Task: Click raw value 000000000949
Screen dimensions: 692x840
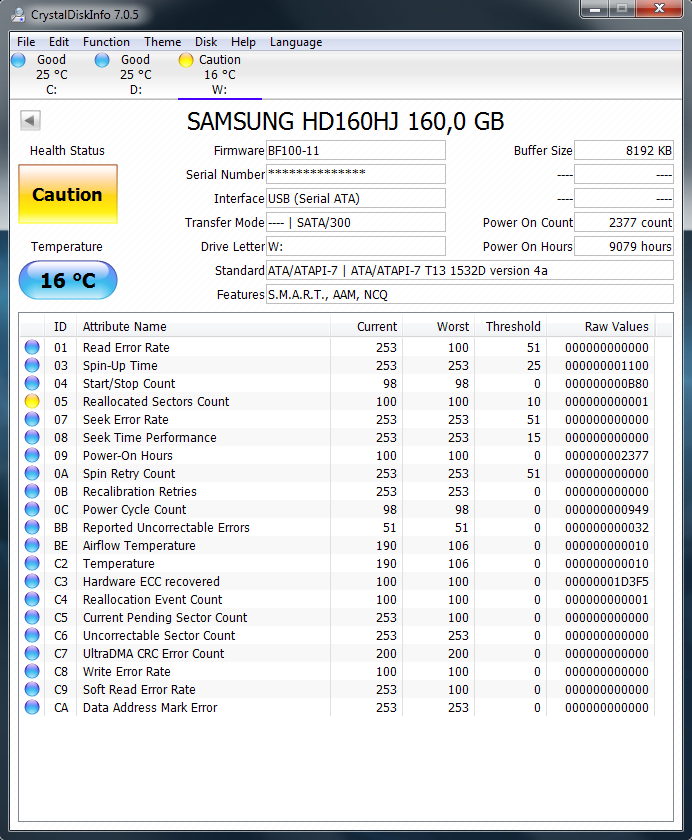Action: pos(606,509)
